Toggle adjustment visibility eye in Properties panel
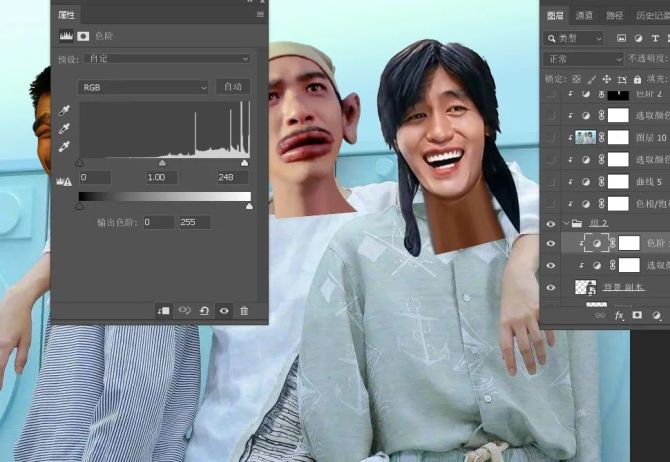Image resolution: width=670 pixels, height=462 pixels. (x=224, y=310)
